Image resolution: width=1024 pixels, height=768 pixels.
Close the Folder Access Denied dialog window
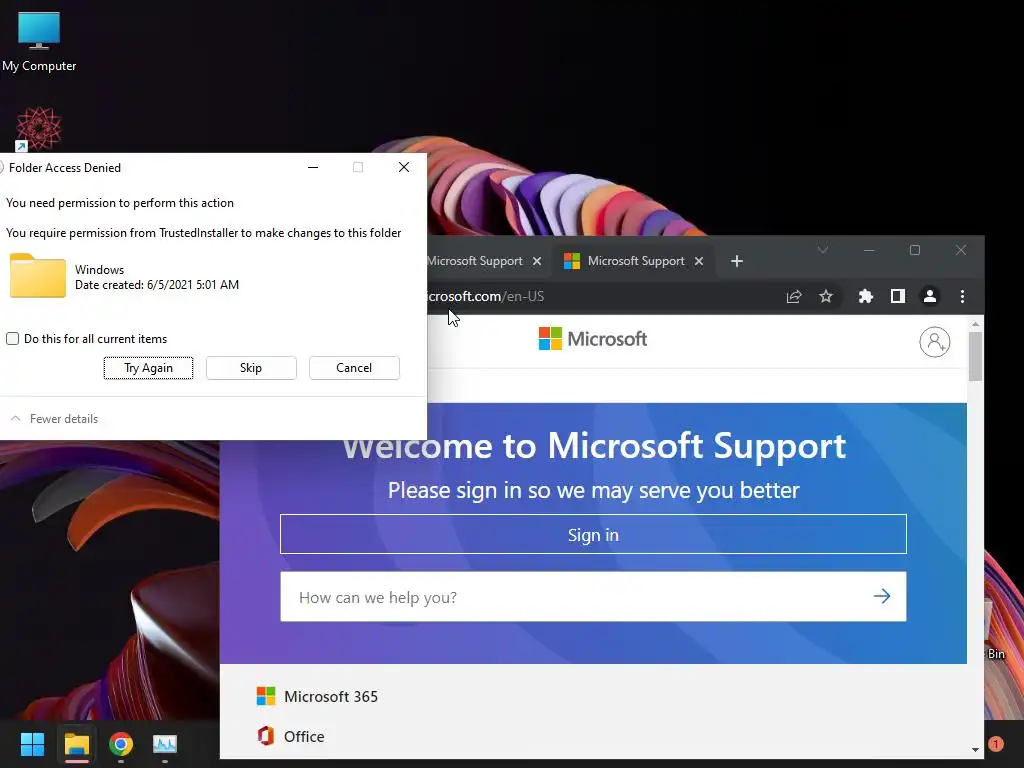[x=404, y=167]
